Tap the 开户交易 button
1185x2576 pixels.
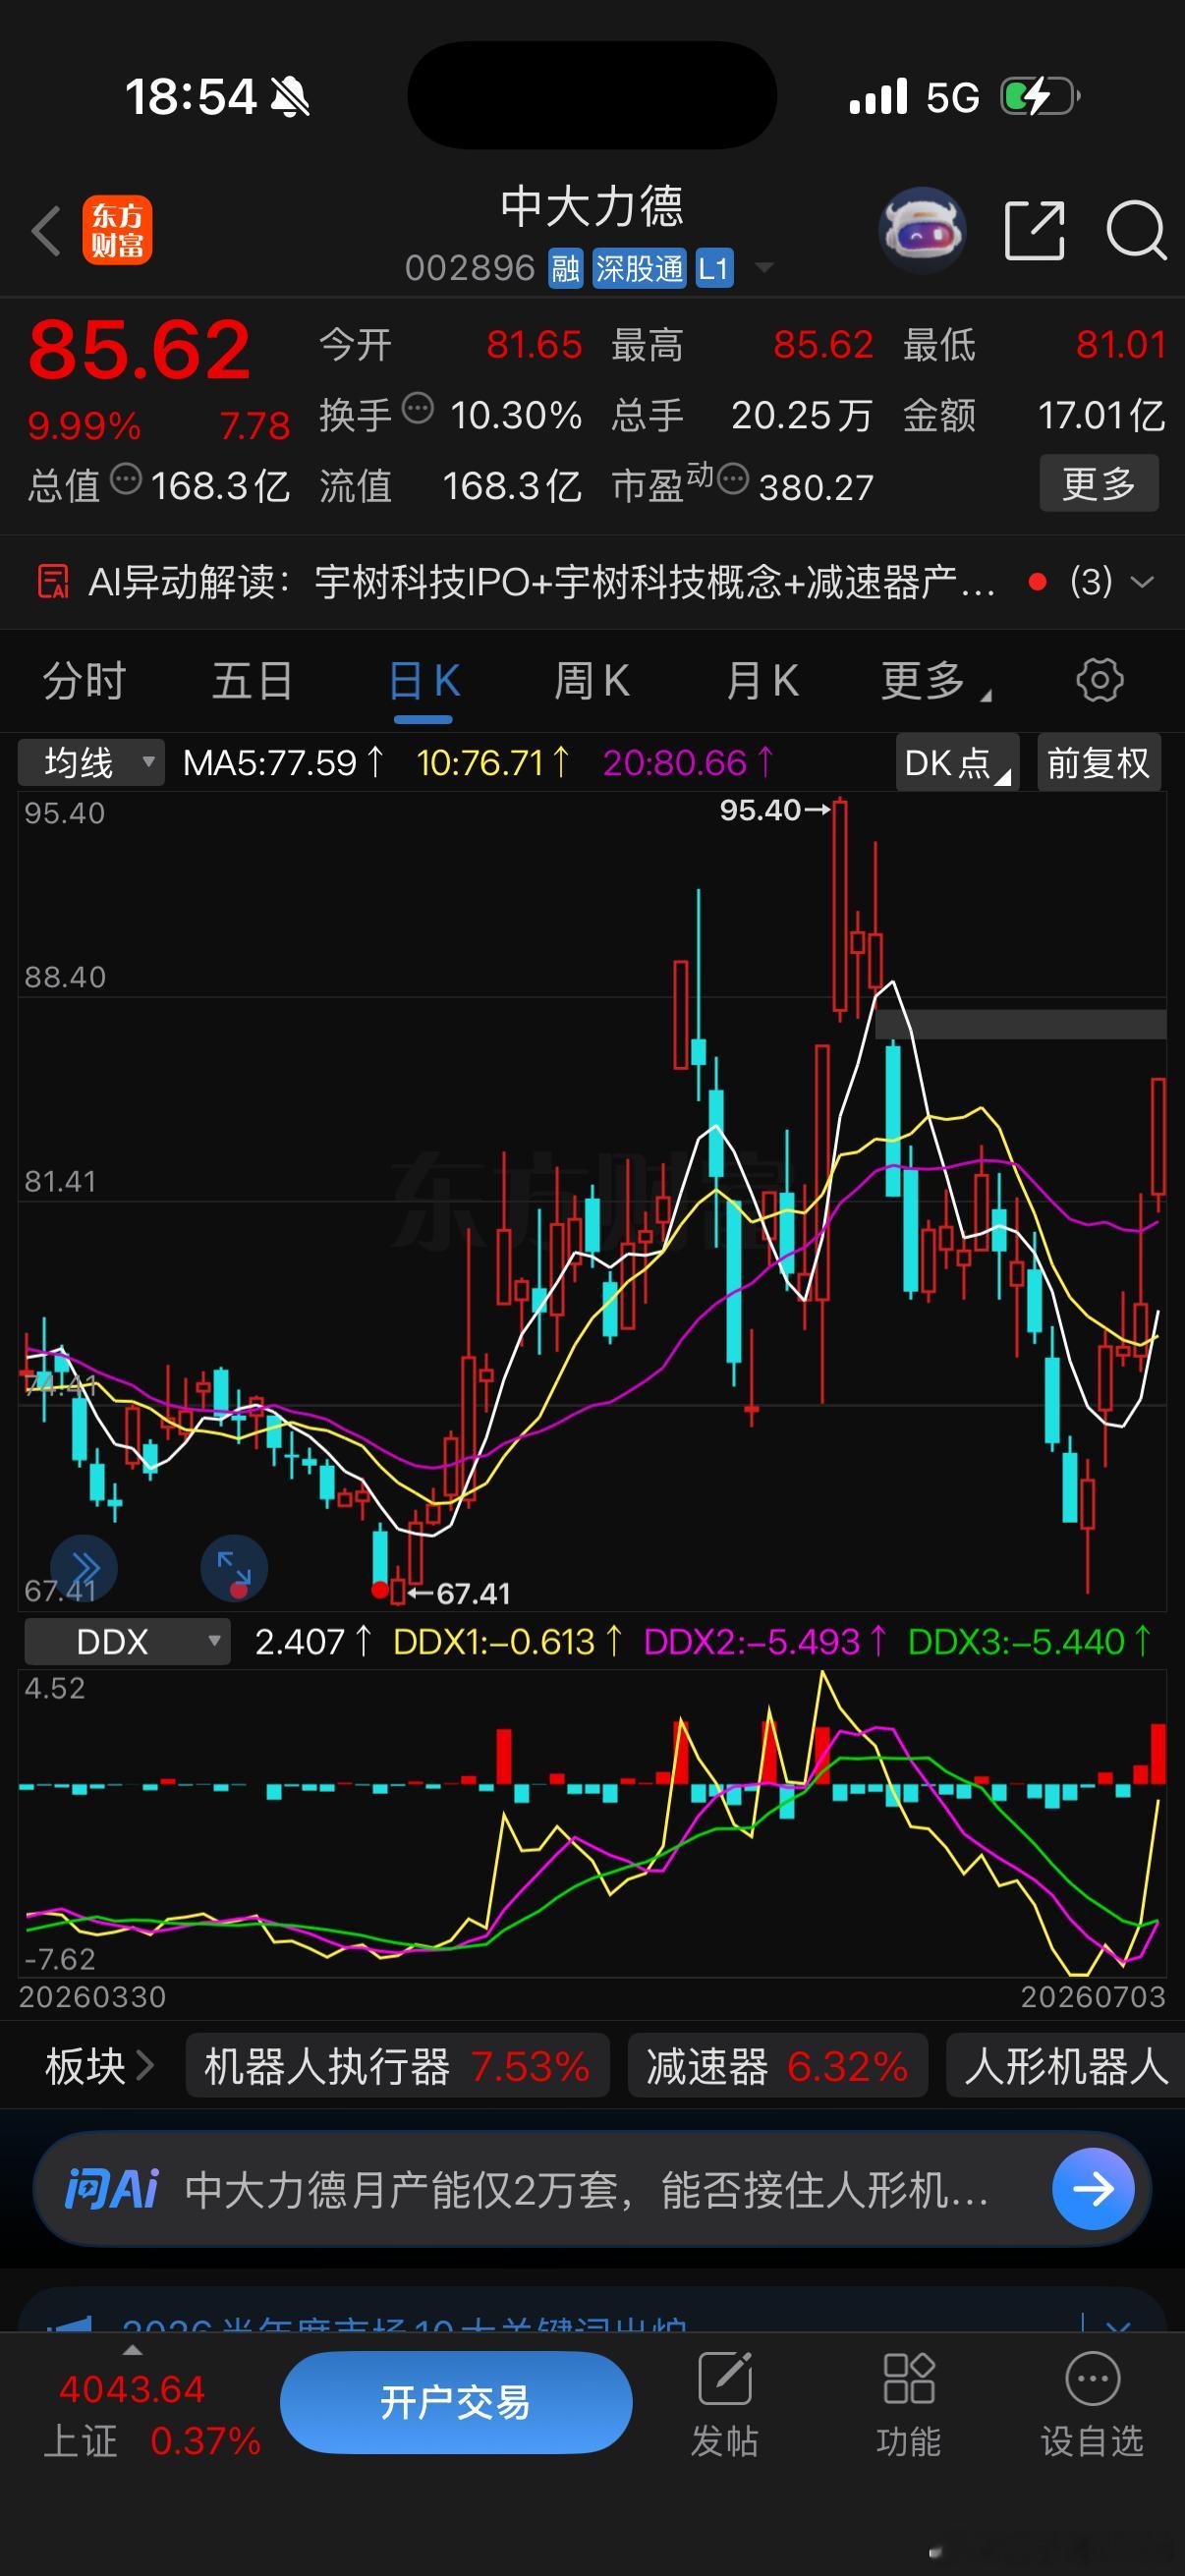[456, 2402]
